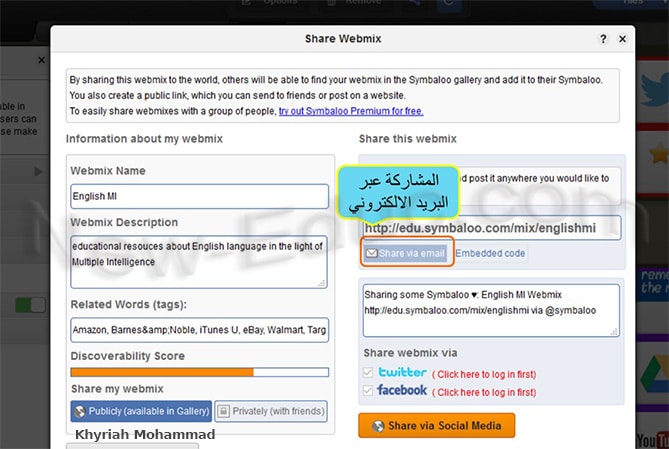Click the Twitter logo under Share webmix via
This screenshot has height=449, width=669.
tap(402, 372)
